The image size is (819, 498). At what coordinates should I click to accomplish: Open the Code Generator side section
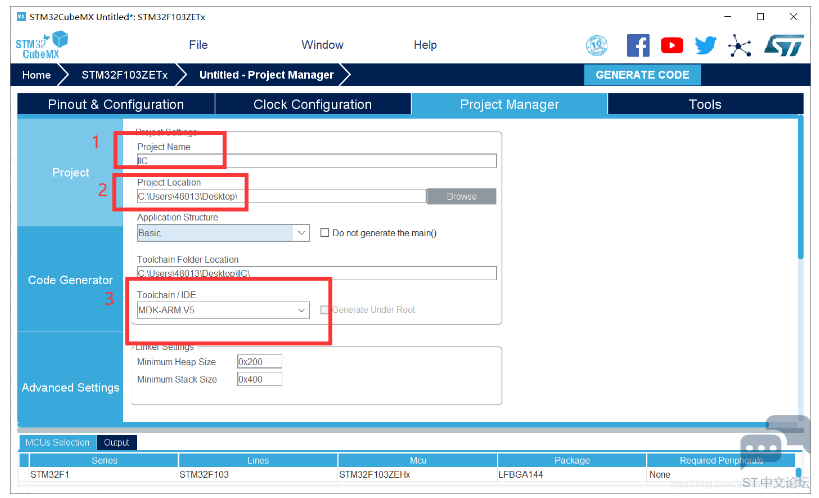(x=71, y=280)
